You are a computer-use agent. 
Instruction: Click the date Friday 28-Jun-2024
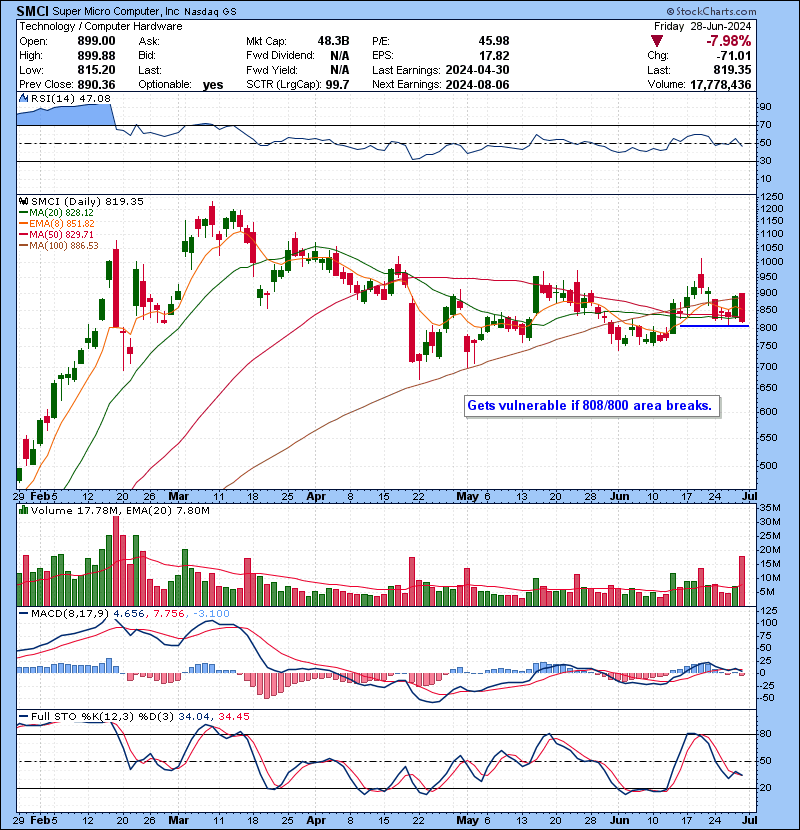coord(702,26)
